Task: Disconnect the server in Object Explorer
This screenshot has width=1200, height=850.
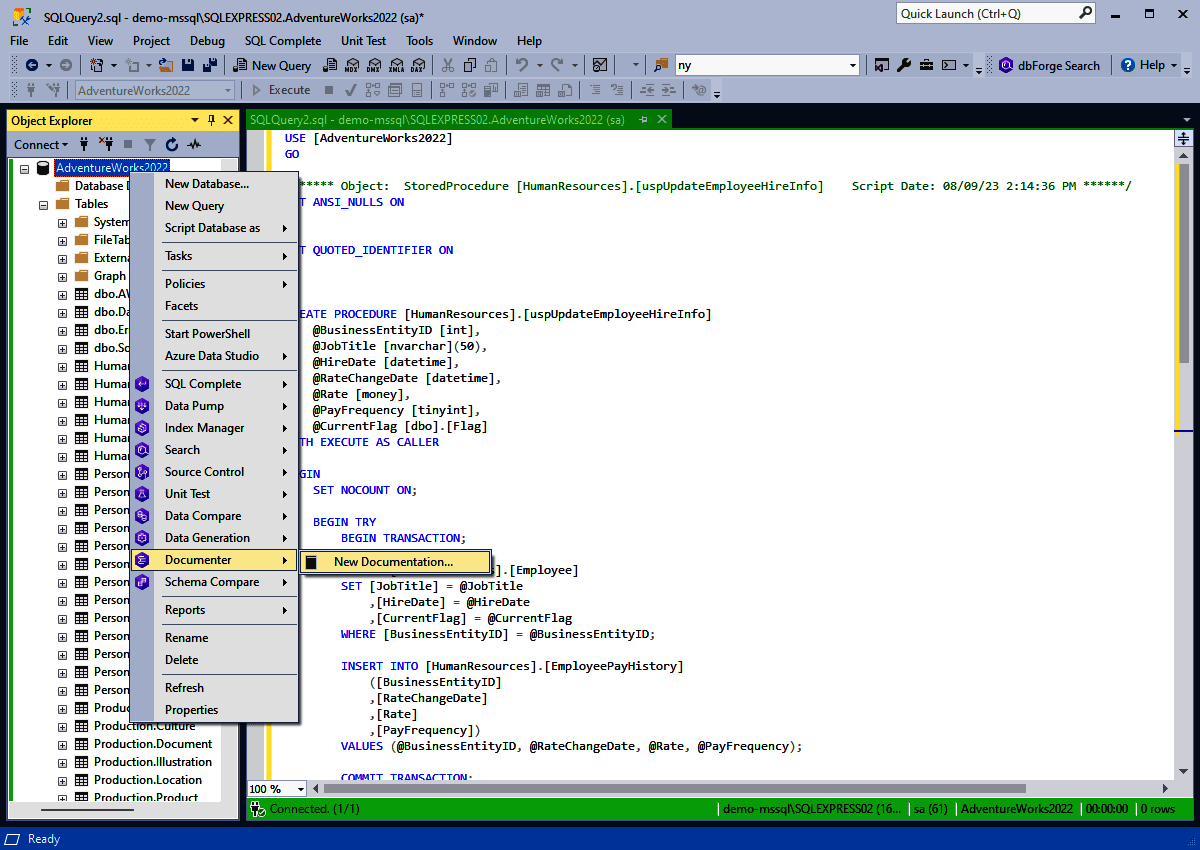Action: [x=108, y=144]
